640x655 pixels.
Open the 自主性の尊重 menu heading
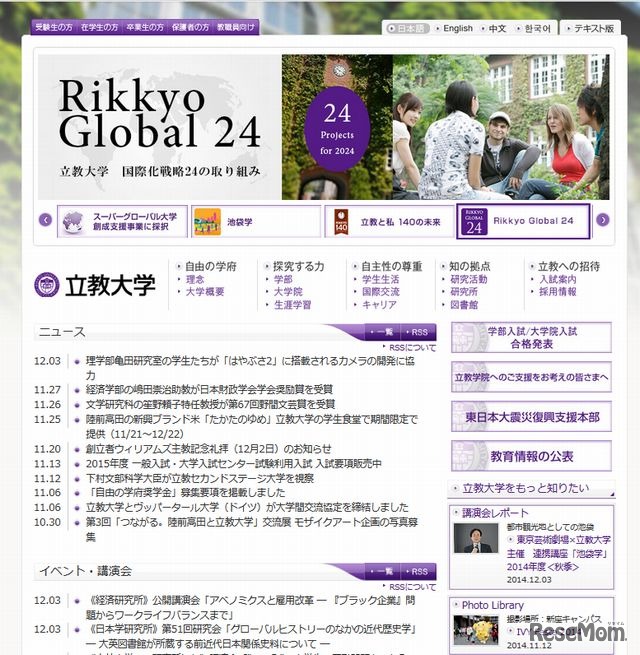pos(391,266)
